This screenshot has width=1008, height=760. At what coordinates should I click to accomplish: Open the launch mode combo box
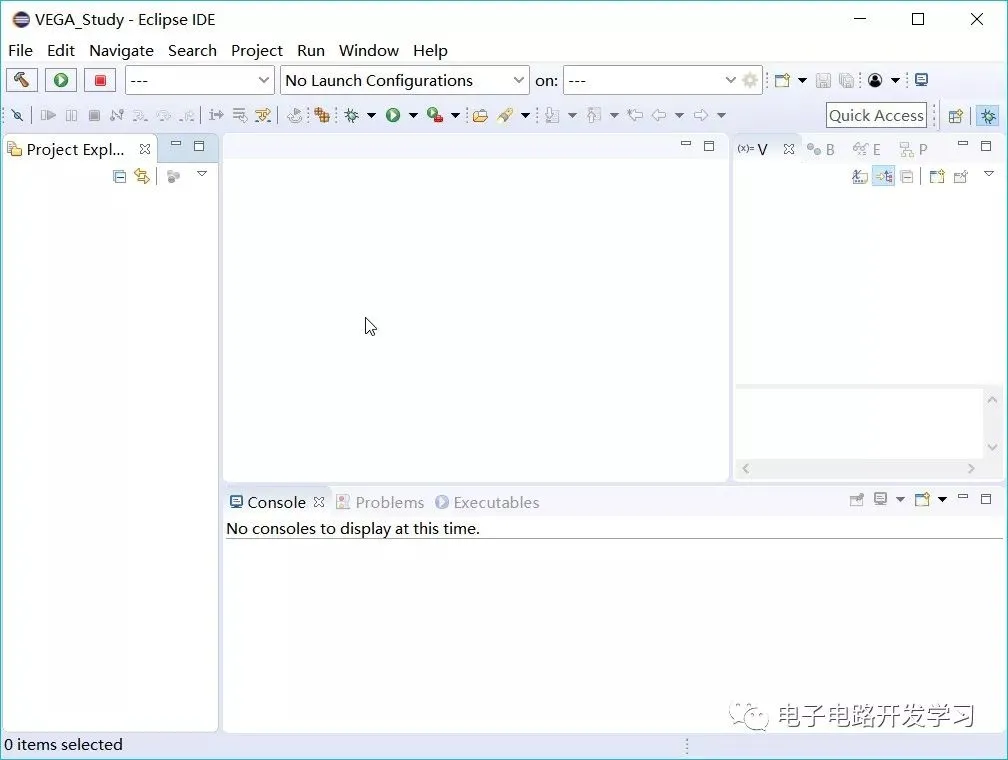pos(199,80)
